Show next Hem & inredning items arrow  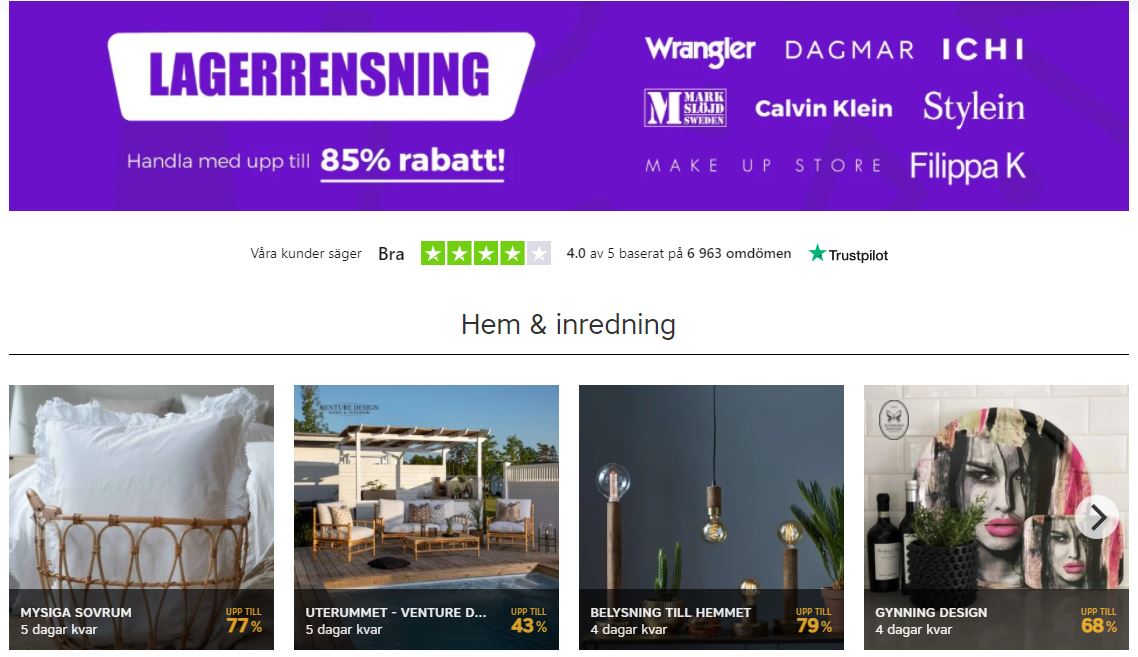(1097, 518)
